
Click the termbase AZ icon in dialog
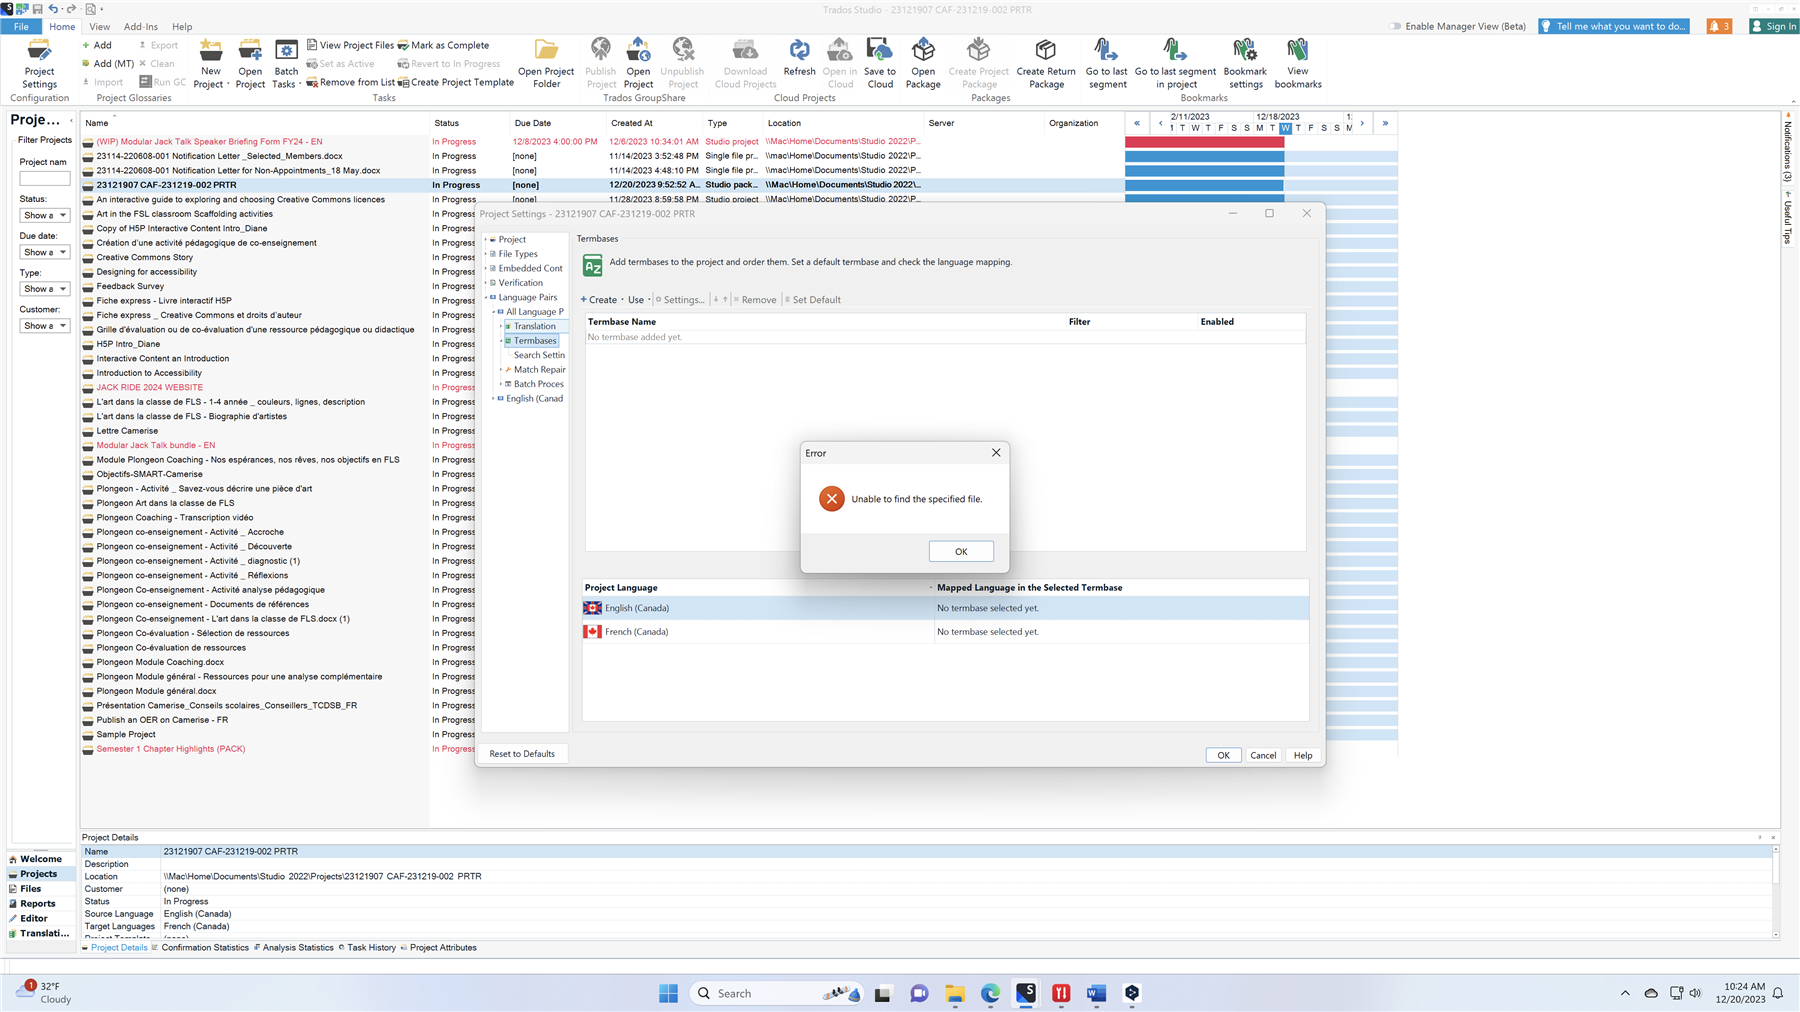[593, 265]
